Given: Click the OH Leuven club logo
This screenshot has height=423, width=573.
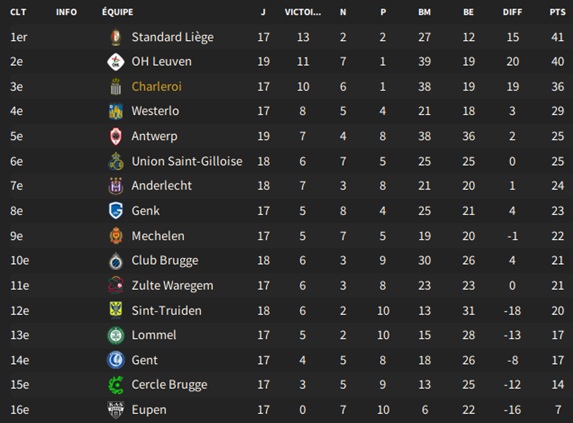Looking at the screenshot, I should (116, 62).
